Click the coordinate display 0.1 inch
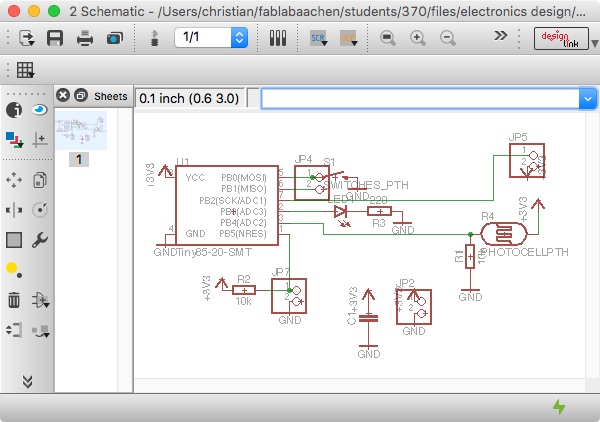Image resolution: width=600 pixels, height=422 pixels. pos(189,99)
